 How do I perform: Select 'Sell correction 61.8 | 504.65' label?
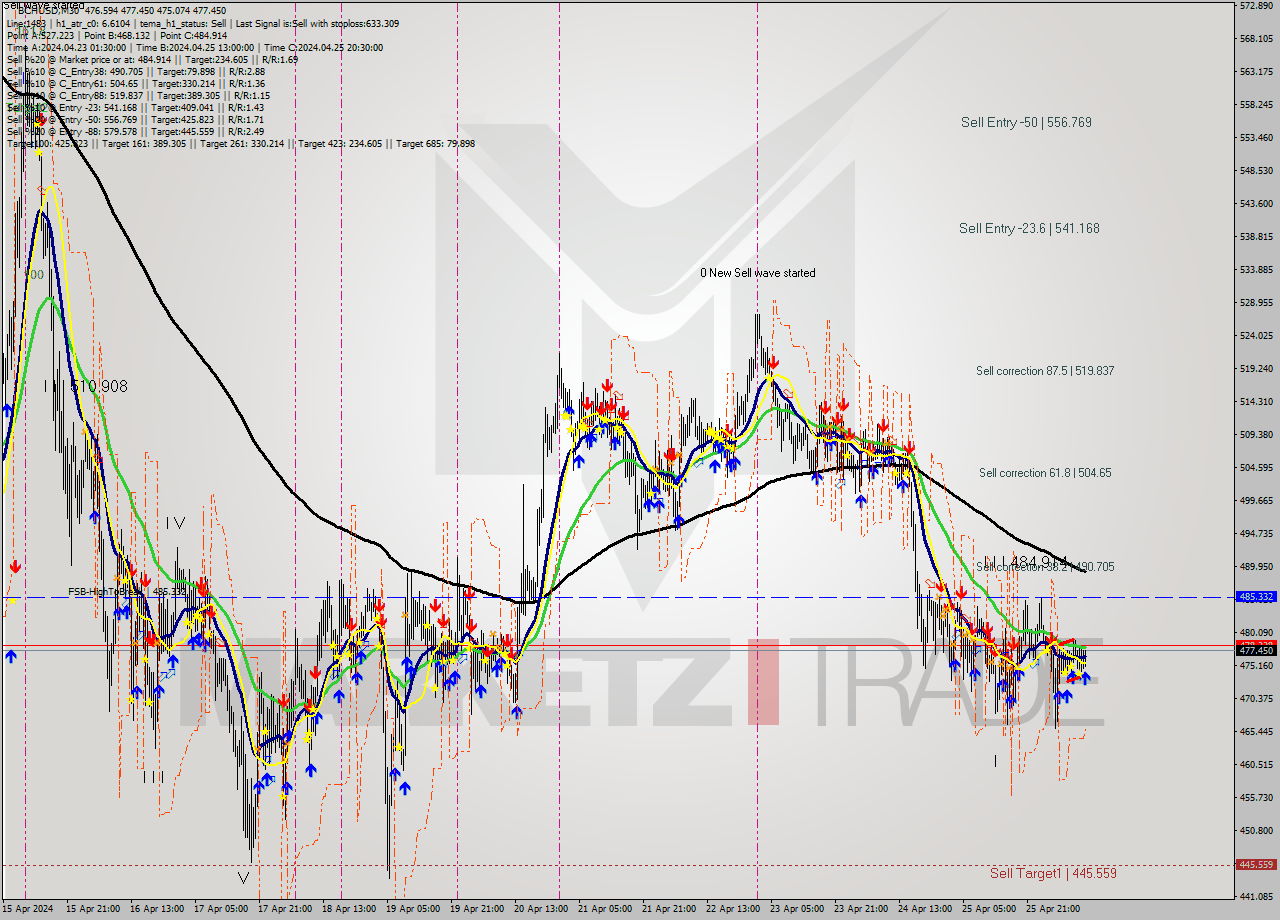click(1045, 473)
